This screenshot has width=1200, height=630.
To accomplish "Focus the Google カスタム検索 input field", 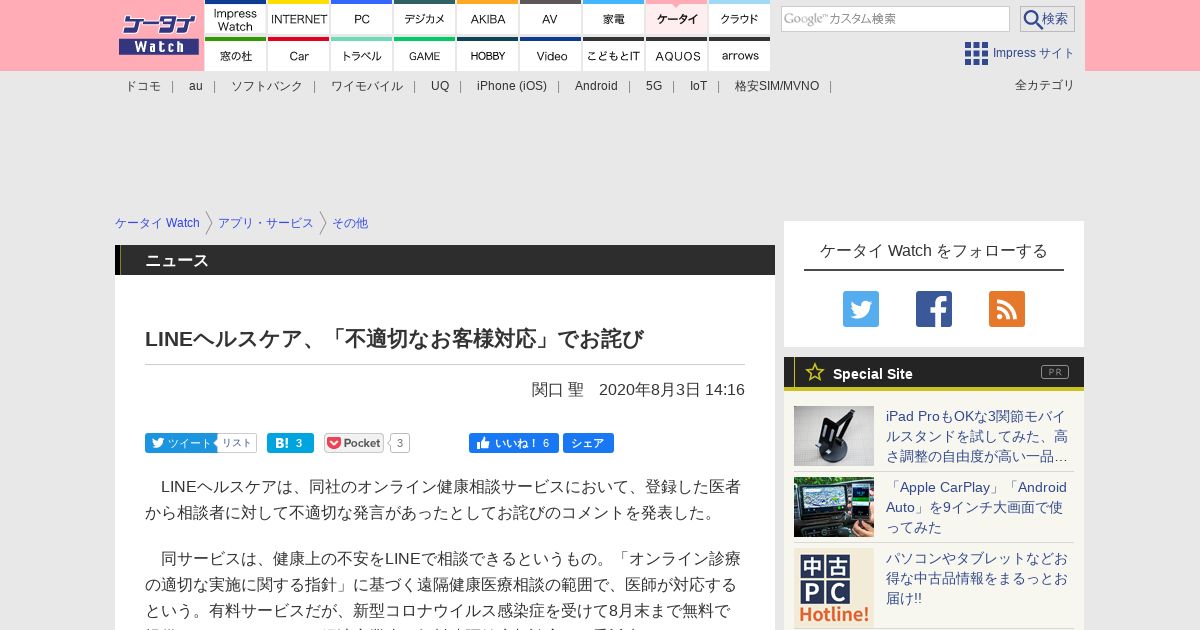I will pyautogui.click(x=895, y=19).
